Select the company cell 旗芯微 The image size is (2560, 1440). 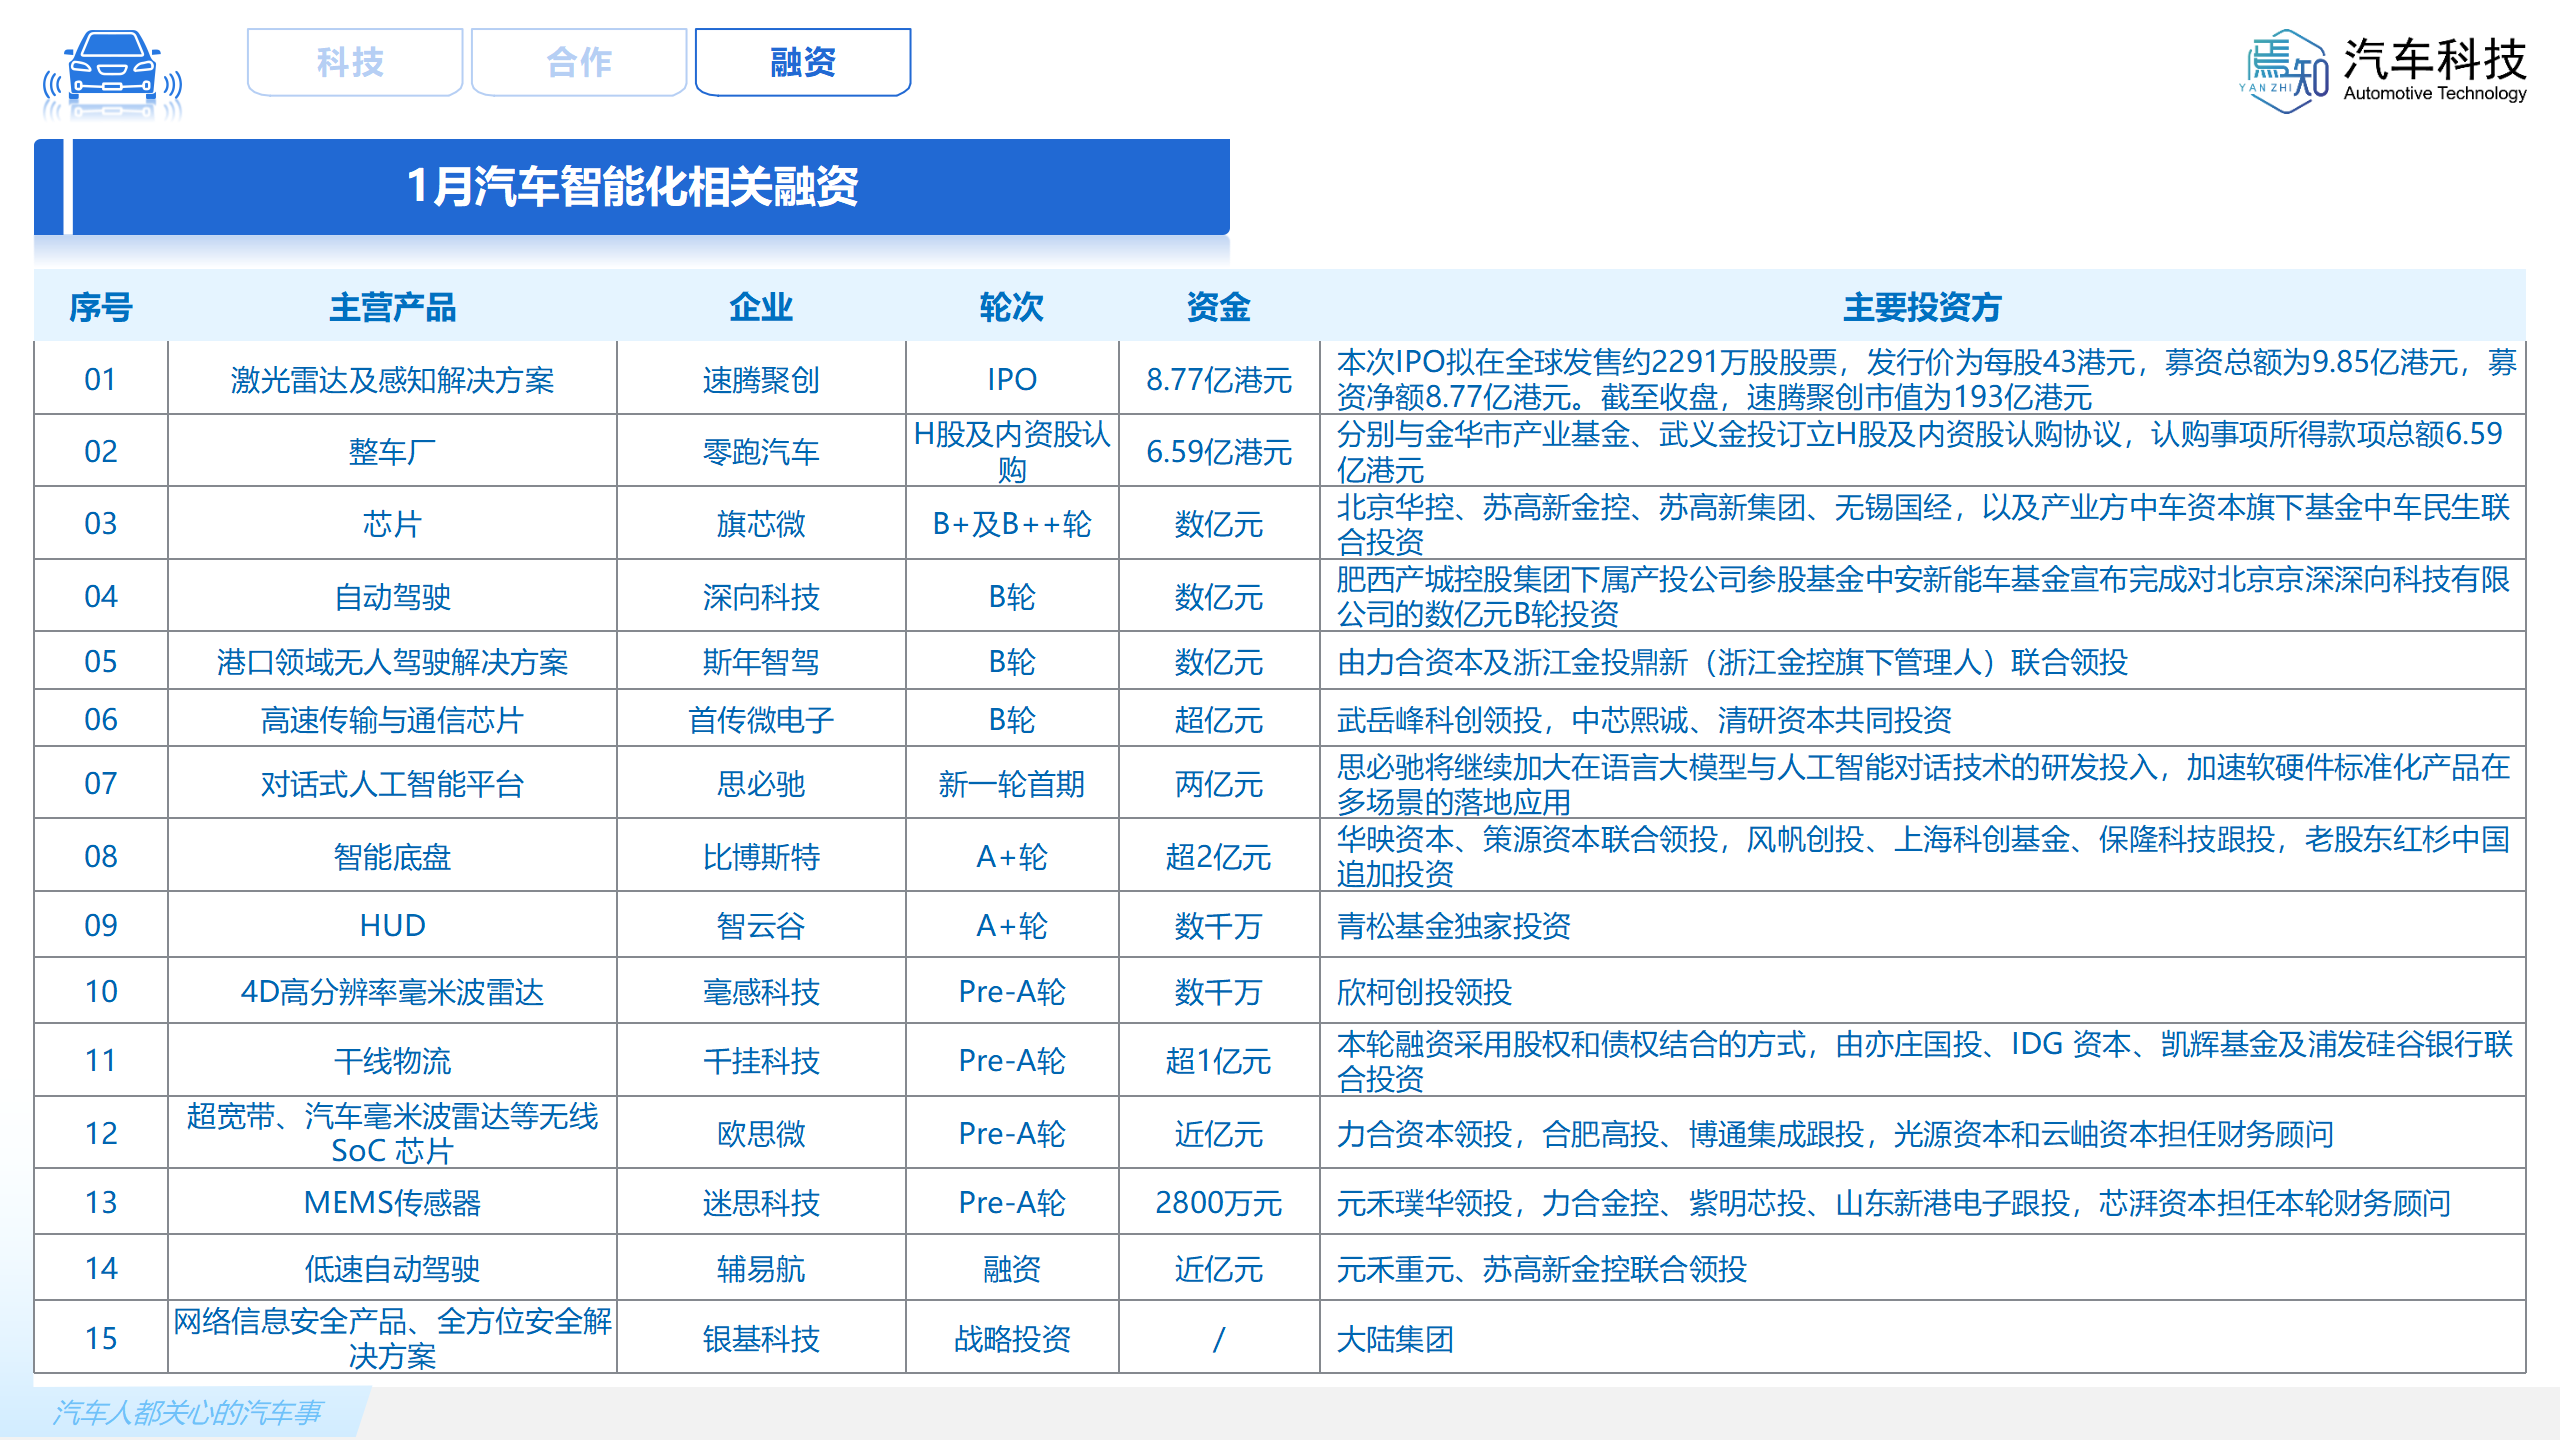point(761,523)
